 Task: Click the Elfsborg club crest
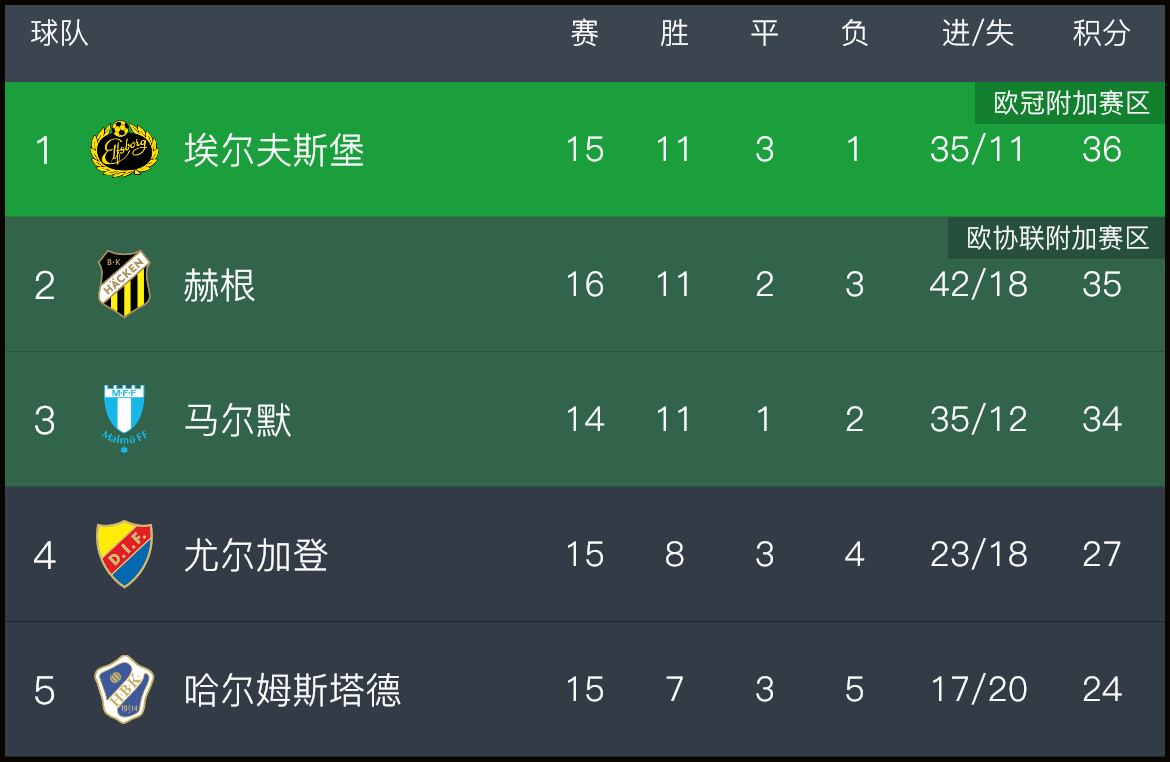tap(125, 149)
